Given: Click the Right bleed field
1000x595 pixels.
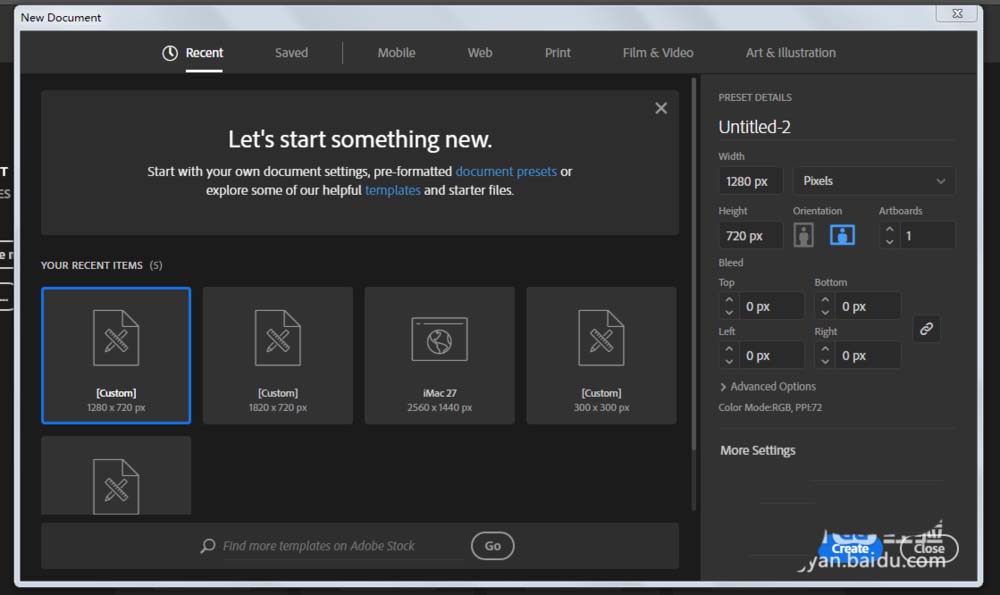Looking at the screenshot, I should 867,356.
